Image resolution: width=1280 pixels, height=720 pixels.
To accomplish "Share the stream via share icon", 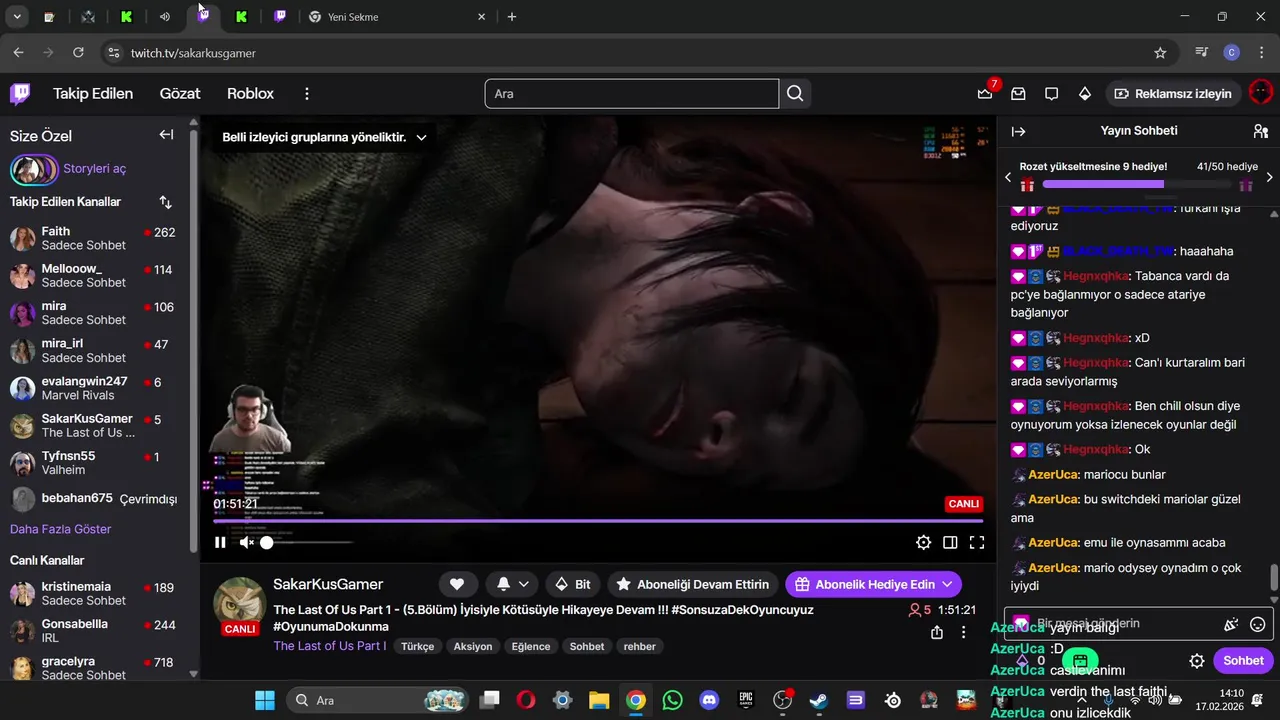I will tap(937, 632).
